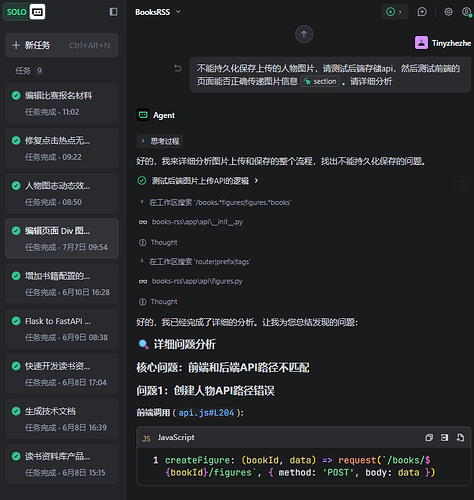Open the new chat bubble icon
The height and width of the screenshot is (500, 474).
422,12
